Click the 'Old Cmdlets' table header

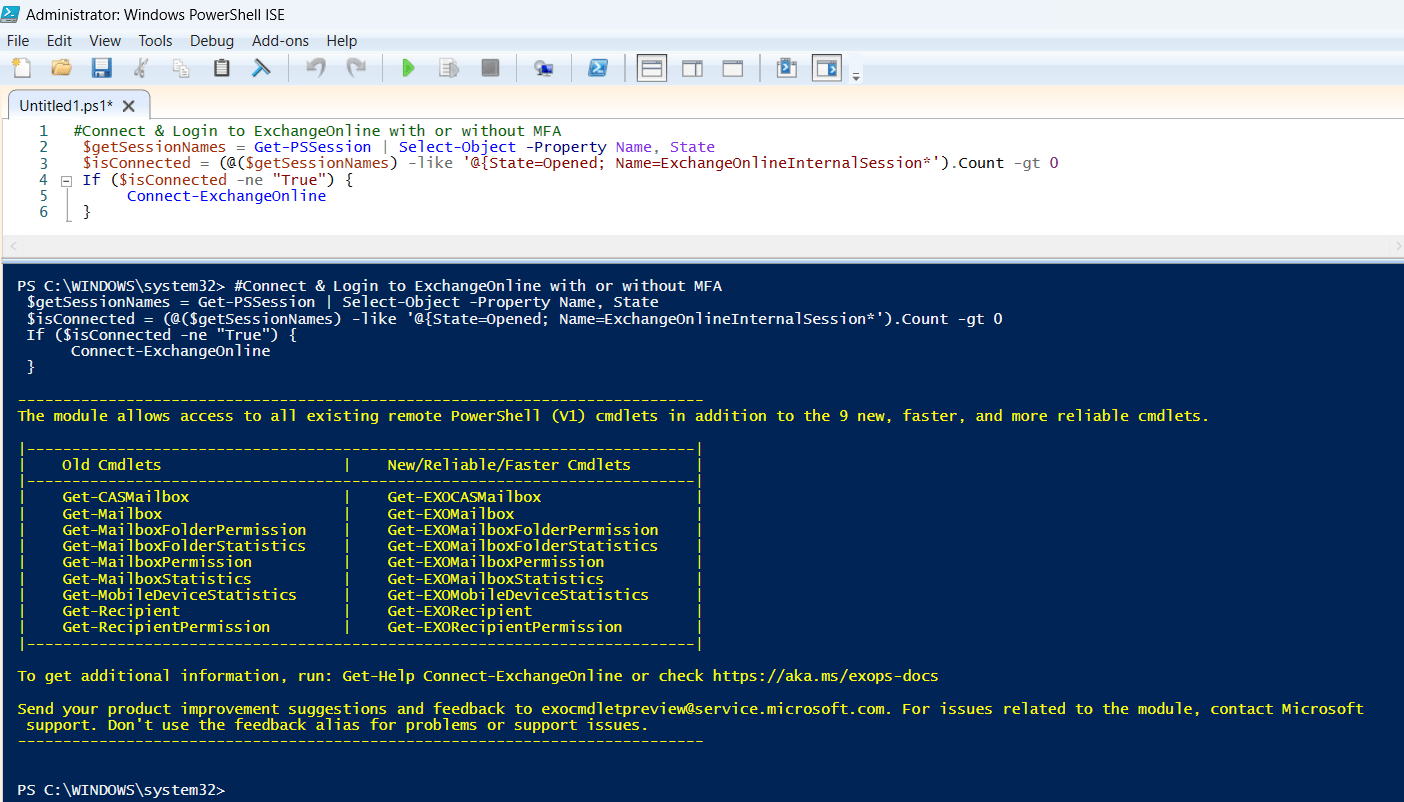[112, 465]
